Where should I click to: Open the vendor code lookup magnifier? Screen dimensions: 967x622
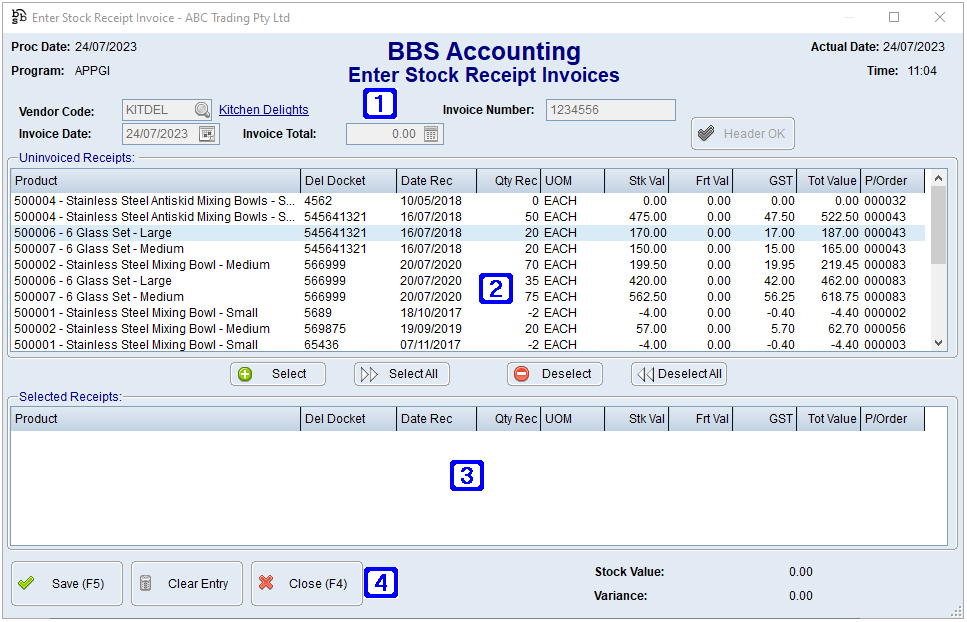(x=199, y=110)
